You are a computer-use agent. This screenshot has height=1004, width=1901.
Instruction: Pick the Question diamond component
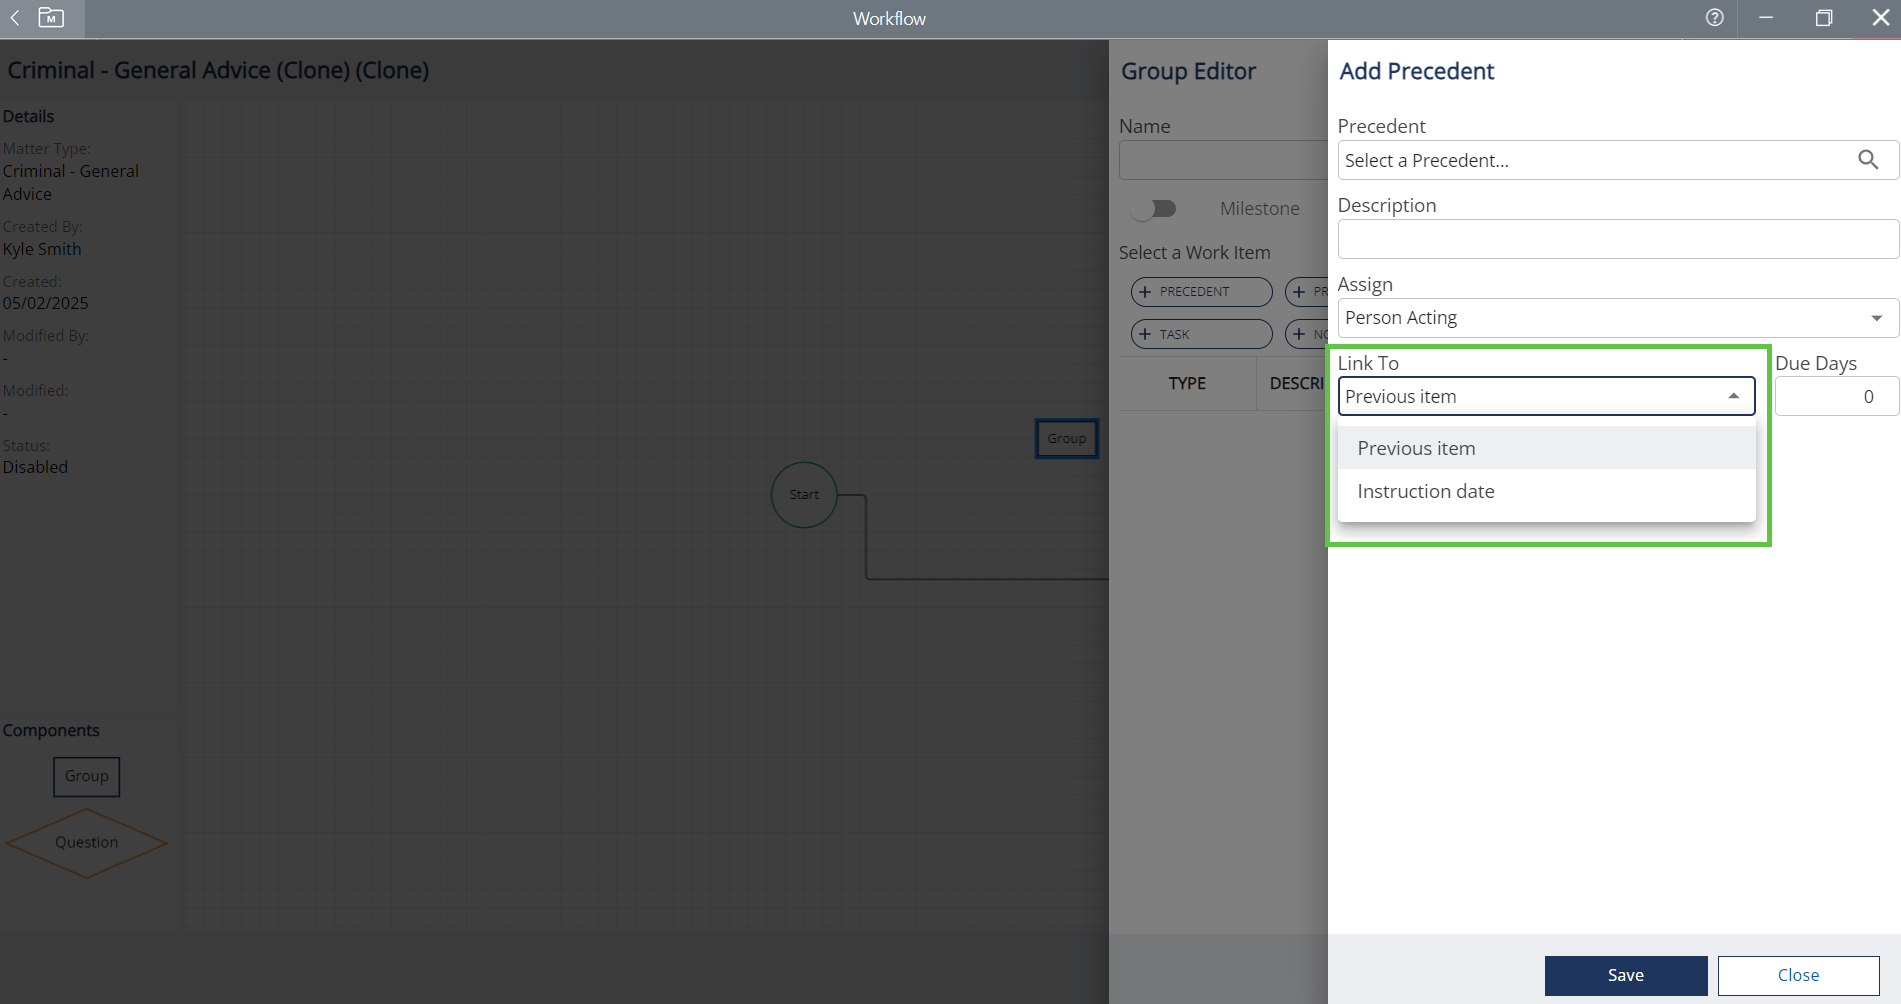pos(87,843)
